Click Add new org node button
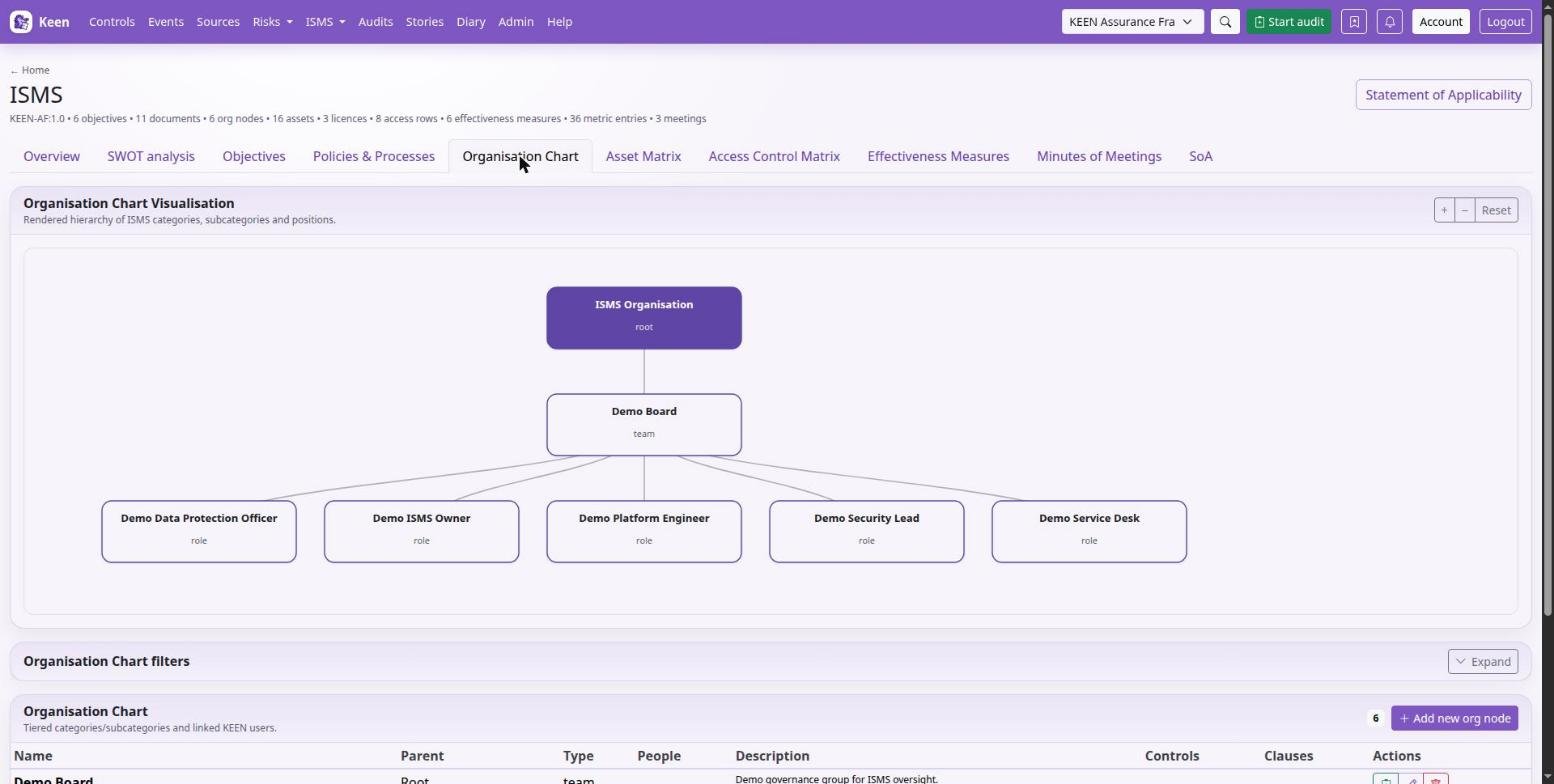The image size is (1554, 784). [1455, 719]
